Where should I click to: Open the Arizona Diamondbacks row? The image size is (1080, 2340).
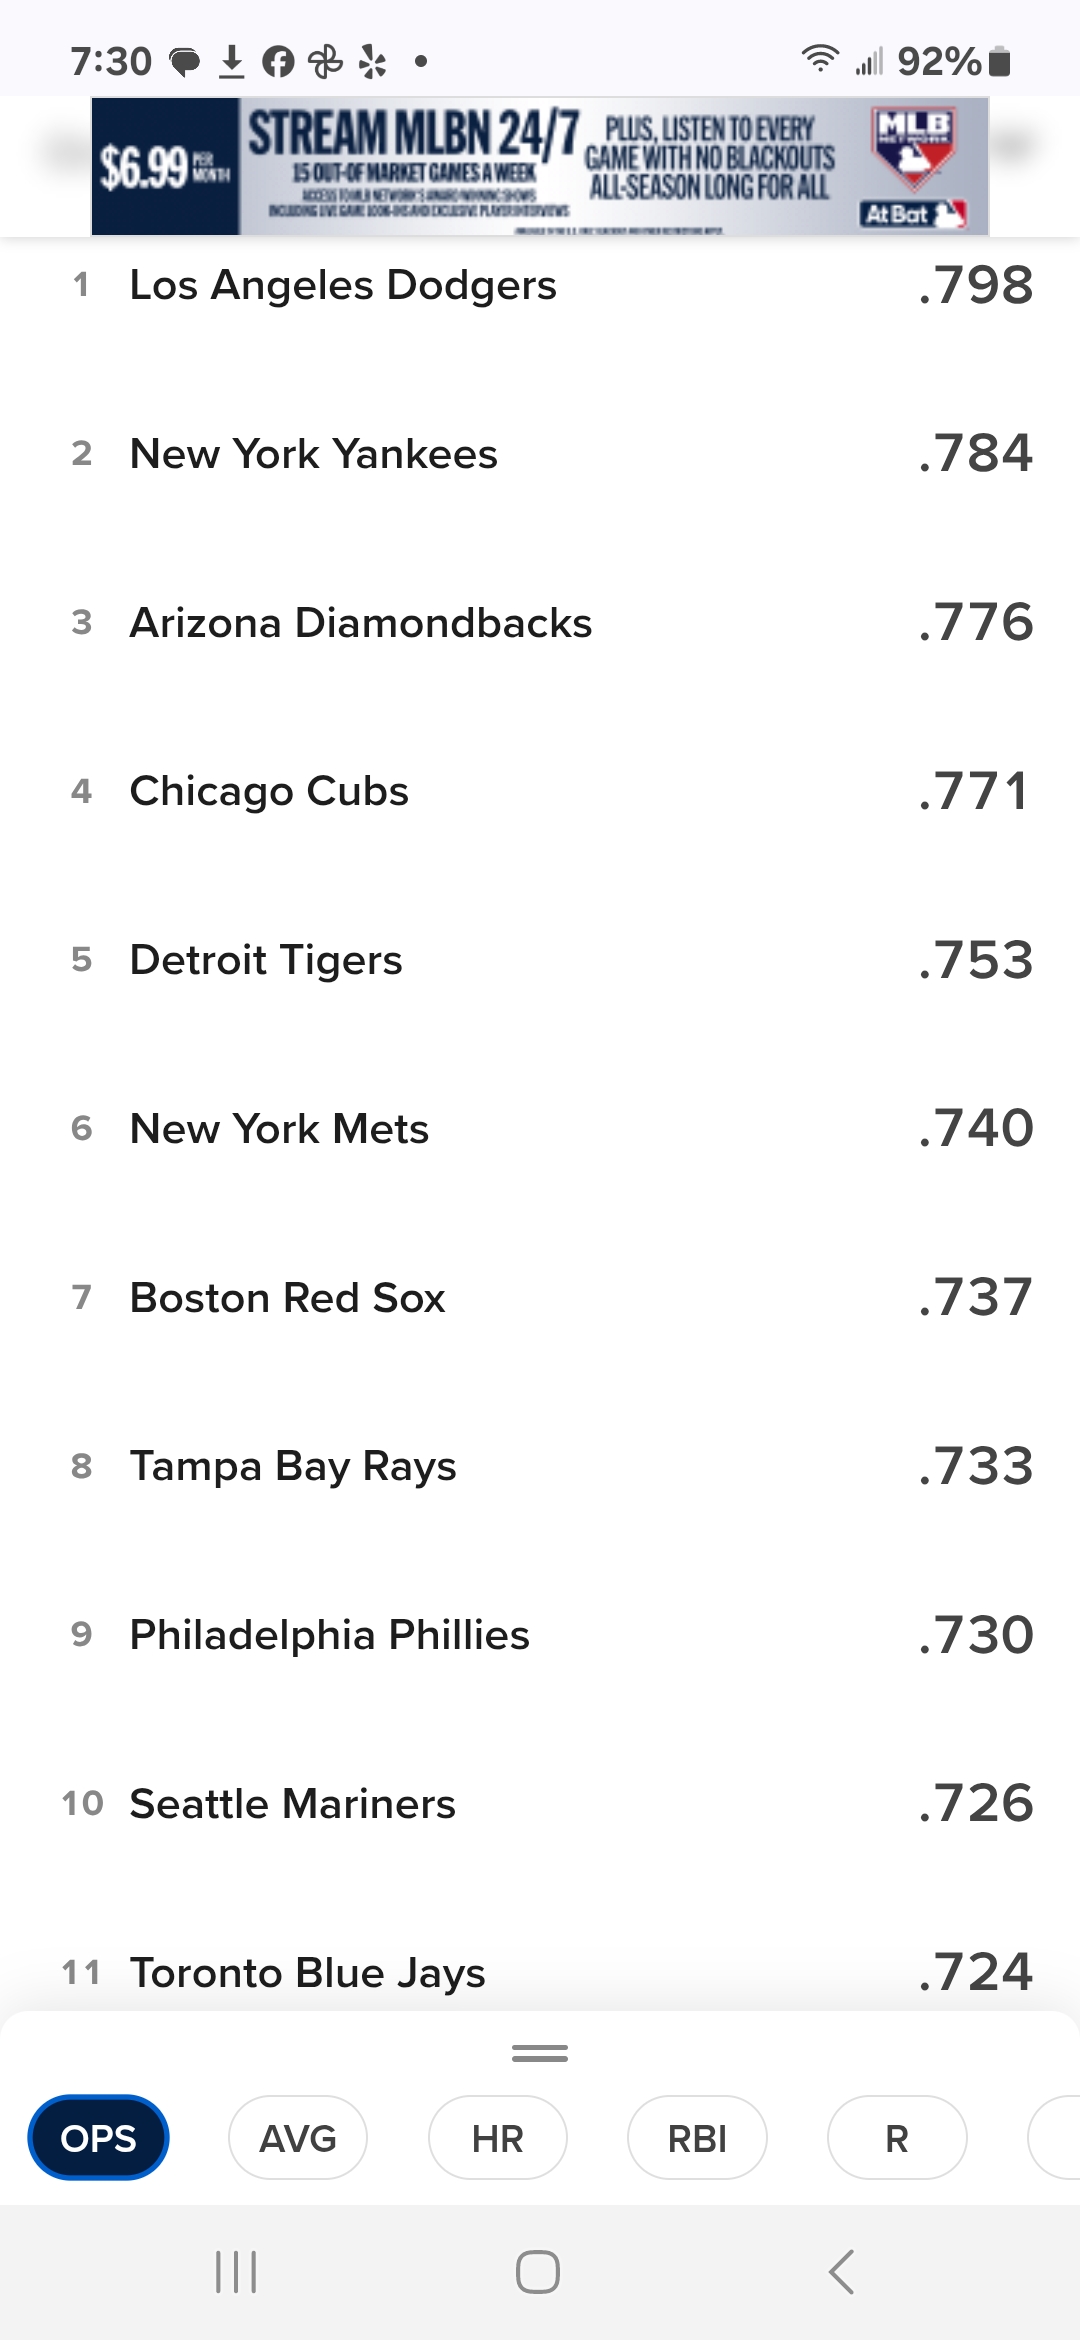tap(540, 622)
